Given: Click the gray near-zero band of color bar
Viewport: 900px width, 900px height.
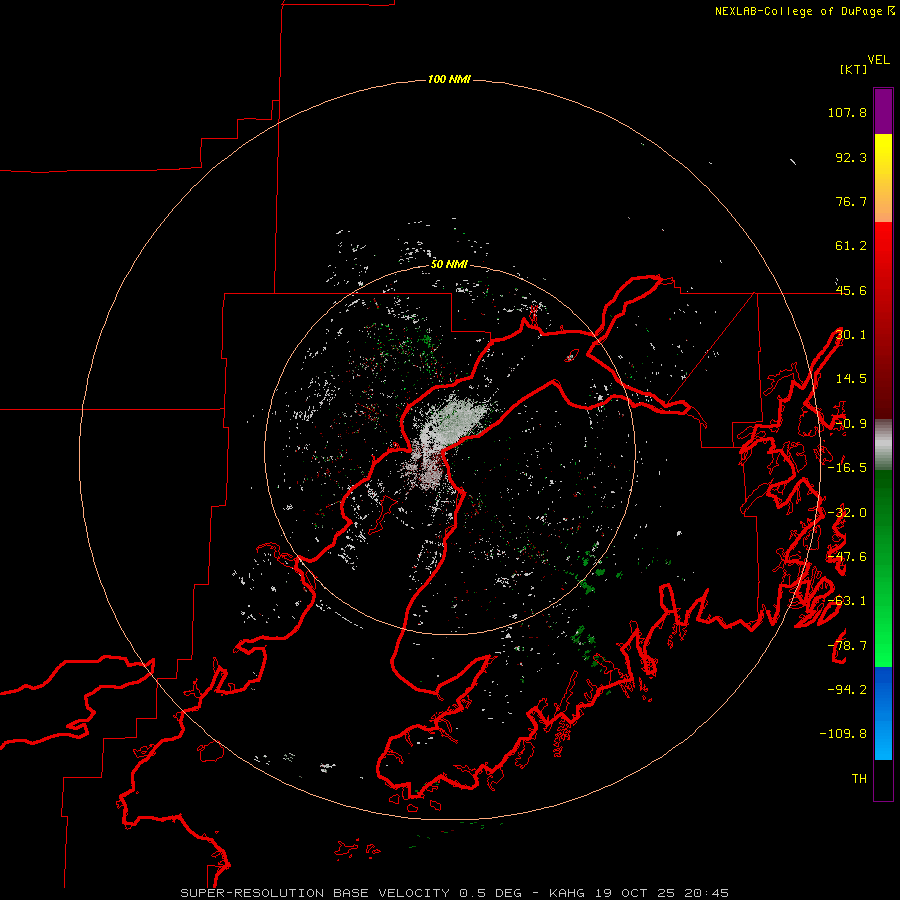Looking at the screenshot, I should coord(883,445).
